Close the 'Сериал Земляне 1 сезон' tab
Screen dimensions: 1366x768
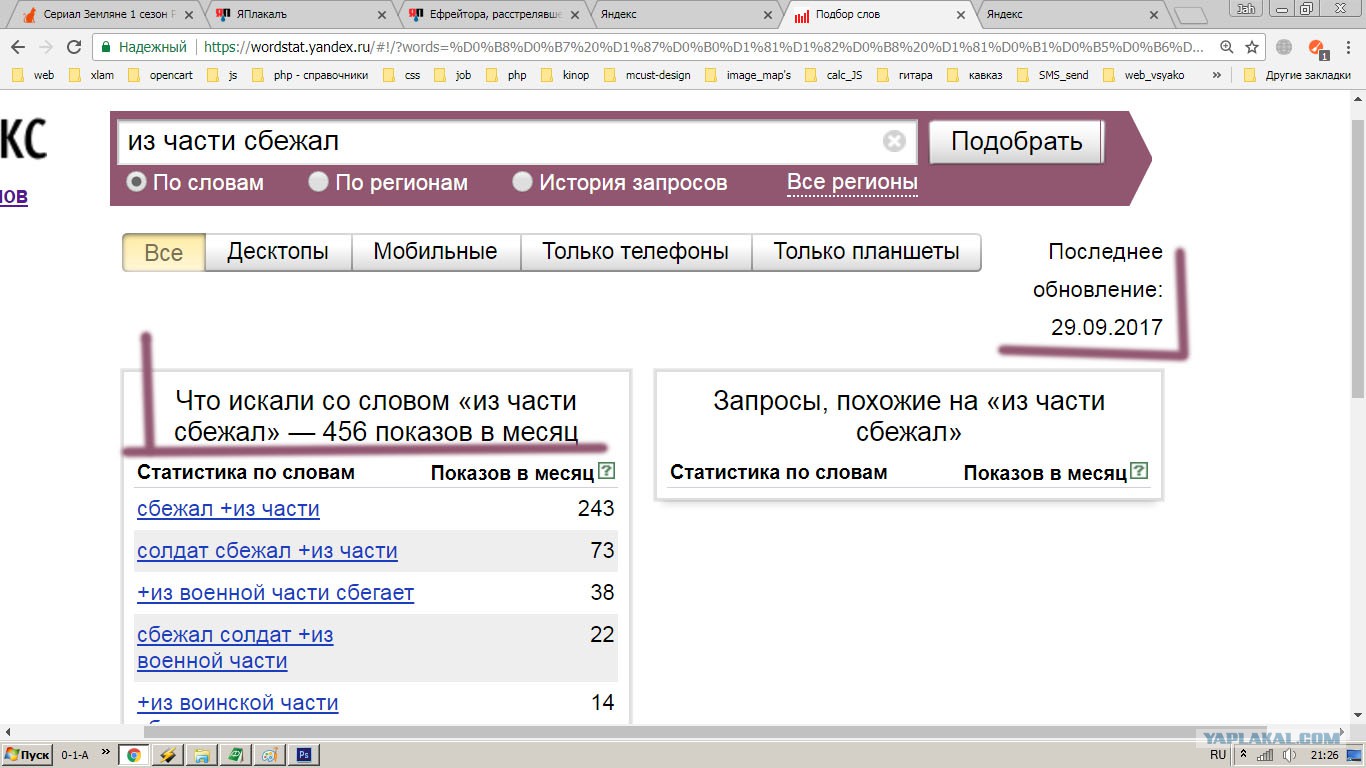coord(190,15)
